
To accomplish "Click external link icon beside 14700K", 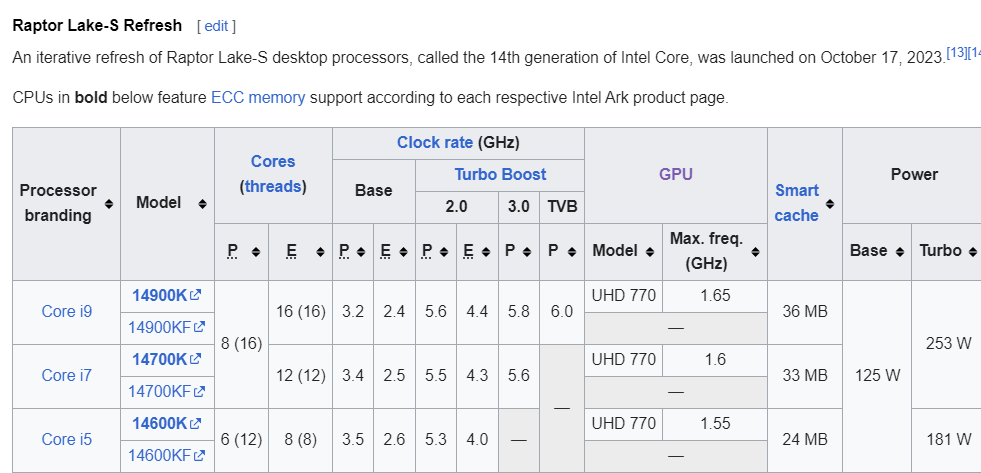I will [195, 359].
